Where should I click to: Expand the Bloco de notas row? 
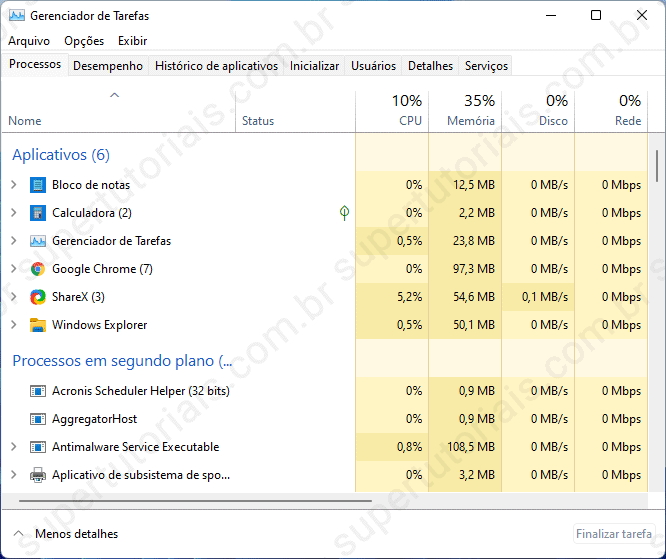click(x=14, y=185)
